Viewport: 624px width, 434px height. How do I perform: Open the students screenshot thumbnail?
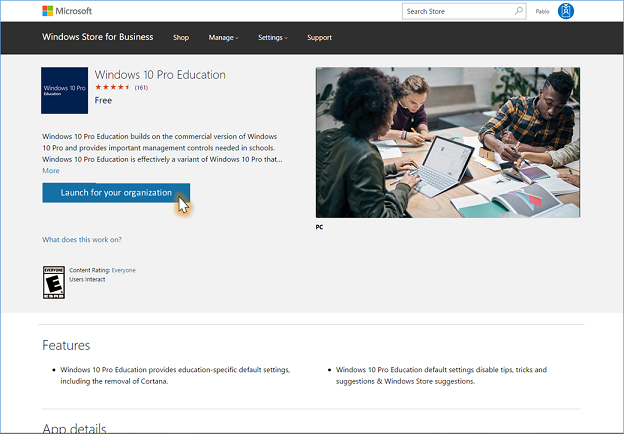point(448,142)
